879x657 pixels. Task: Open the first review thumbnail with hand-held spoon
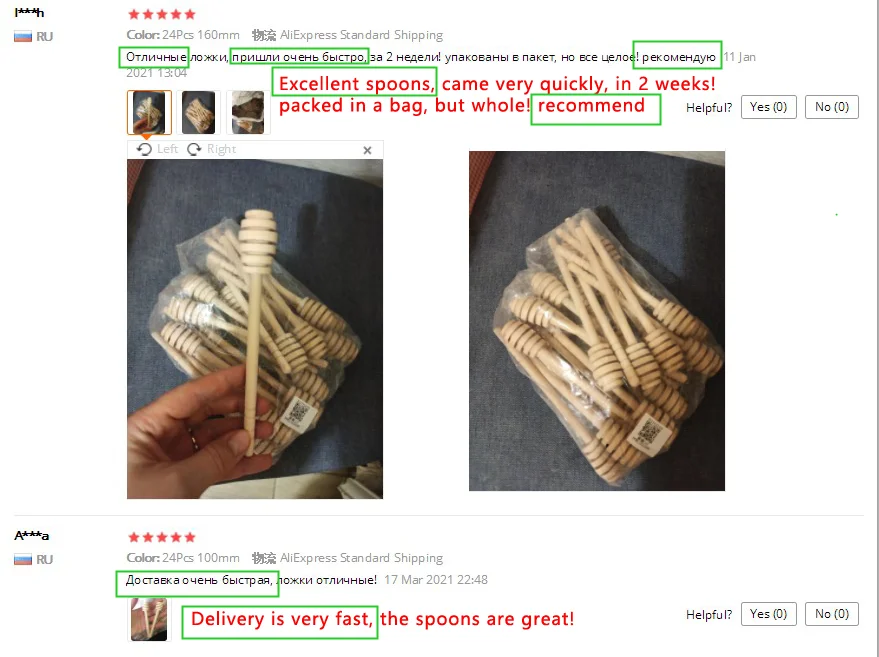(x=149, y=112)
